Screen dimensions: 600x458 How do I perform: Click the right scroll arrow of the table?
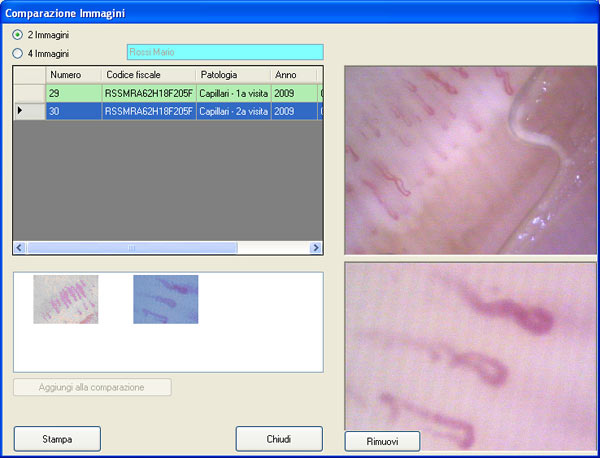click(x=316, y=248)
